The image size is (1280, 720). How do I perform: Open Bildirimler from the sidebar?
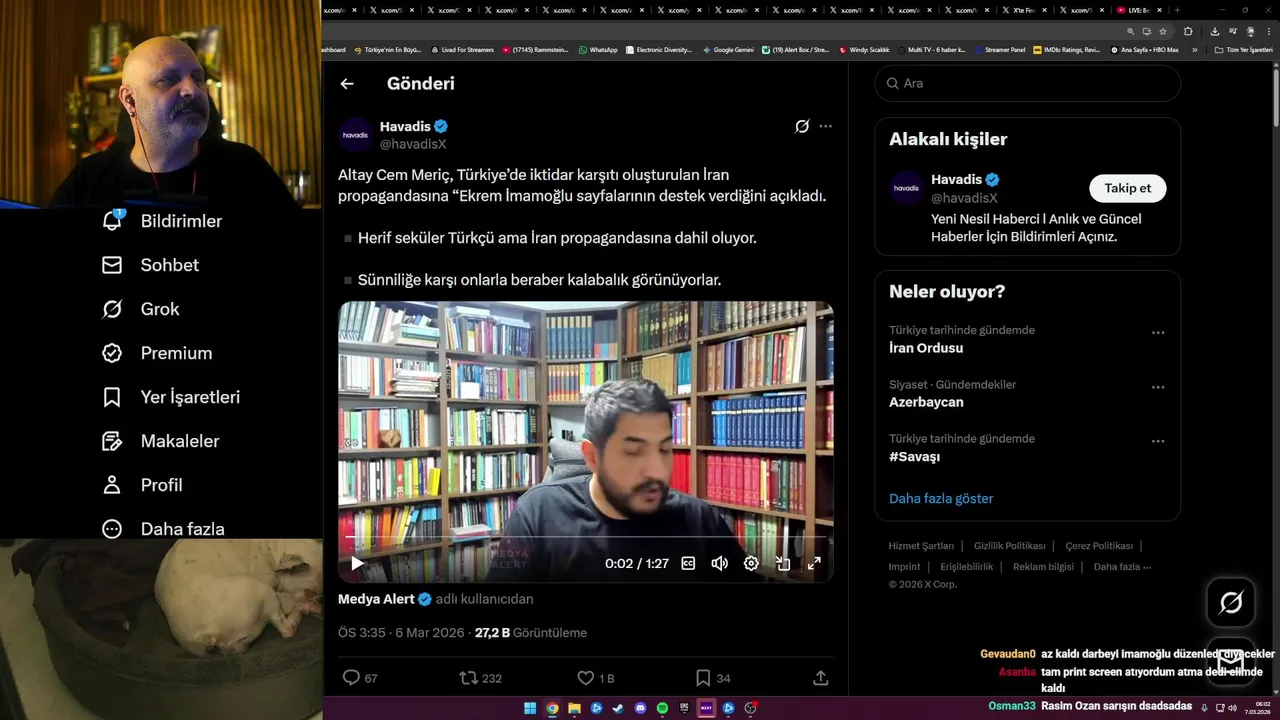tap(162, 221)
